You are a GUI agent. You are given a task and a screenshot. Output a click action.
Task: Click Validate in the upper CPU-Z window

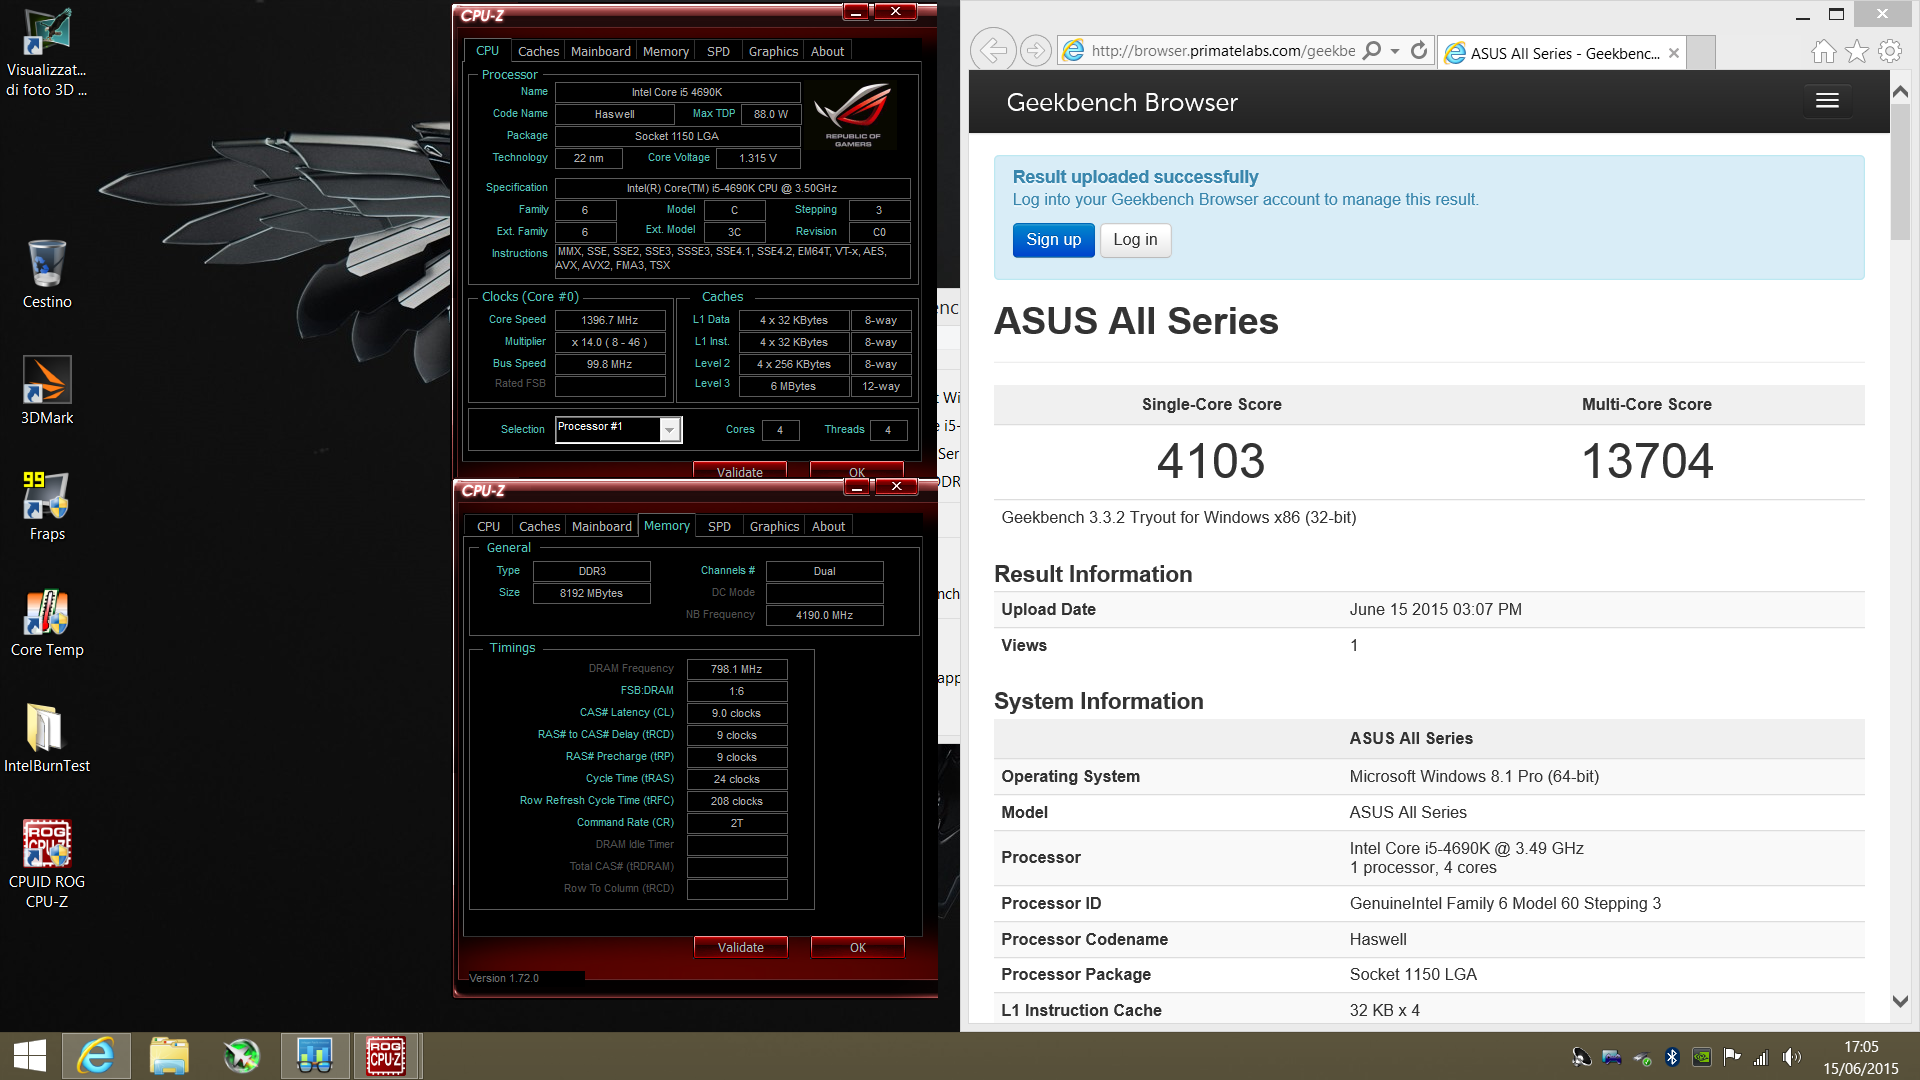[x=739, y=471]
